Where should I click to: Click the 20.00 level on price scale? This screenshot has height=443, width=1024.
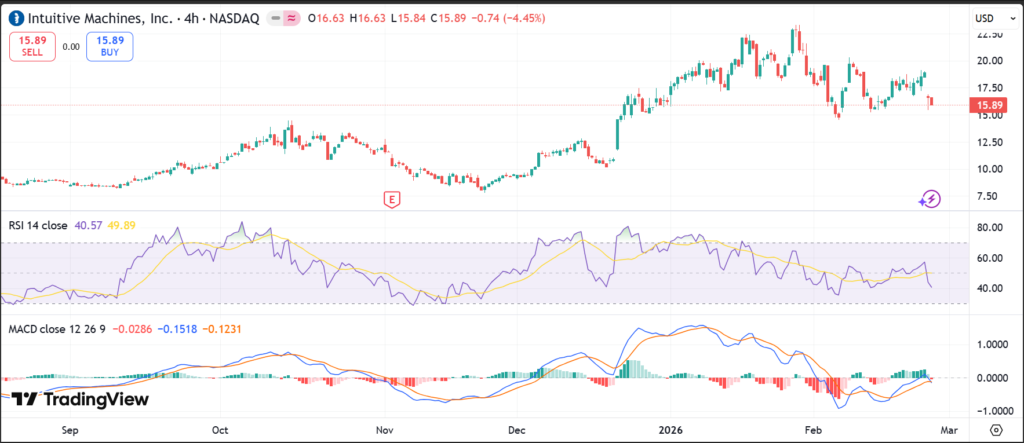[988, 60]
